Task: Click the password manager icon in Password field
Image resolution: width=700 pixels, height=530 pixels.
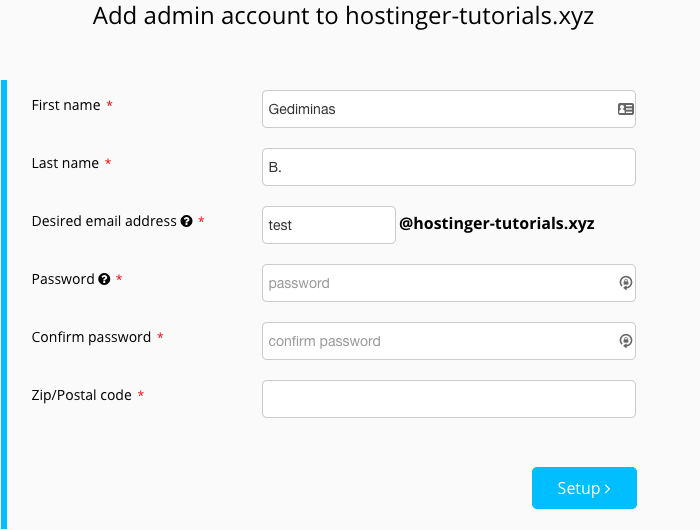Action: [x=625, y=283]
